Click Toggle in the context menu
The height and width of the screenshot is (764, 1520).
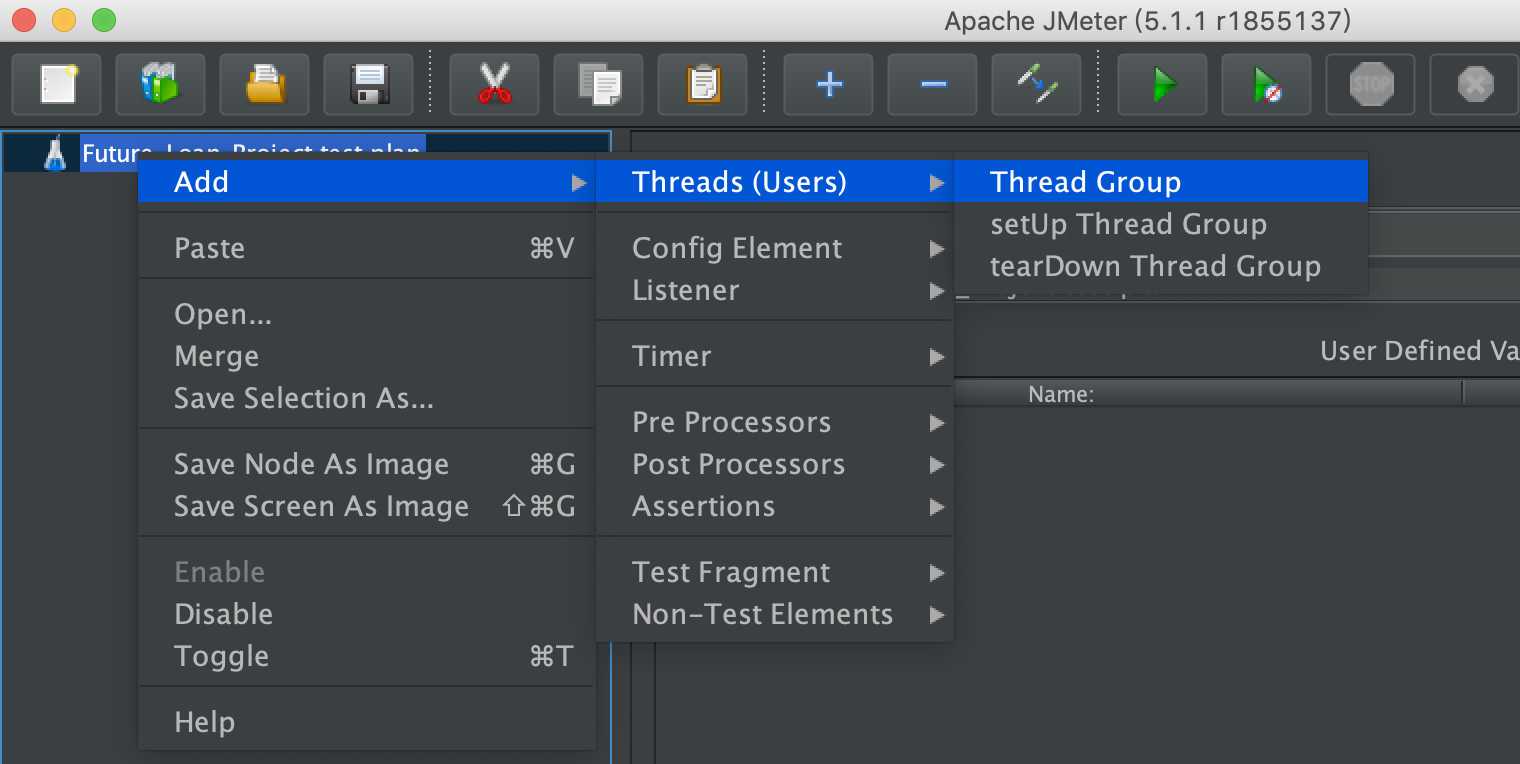tap(366, 656)
